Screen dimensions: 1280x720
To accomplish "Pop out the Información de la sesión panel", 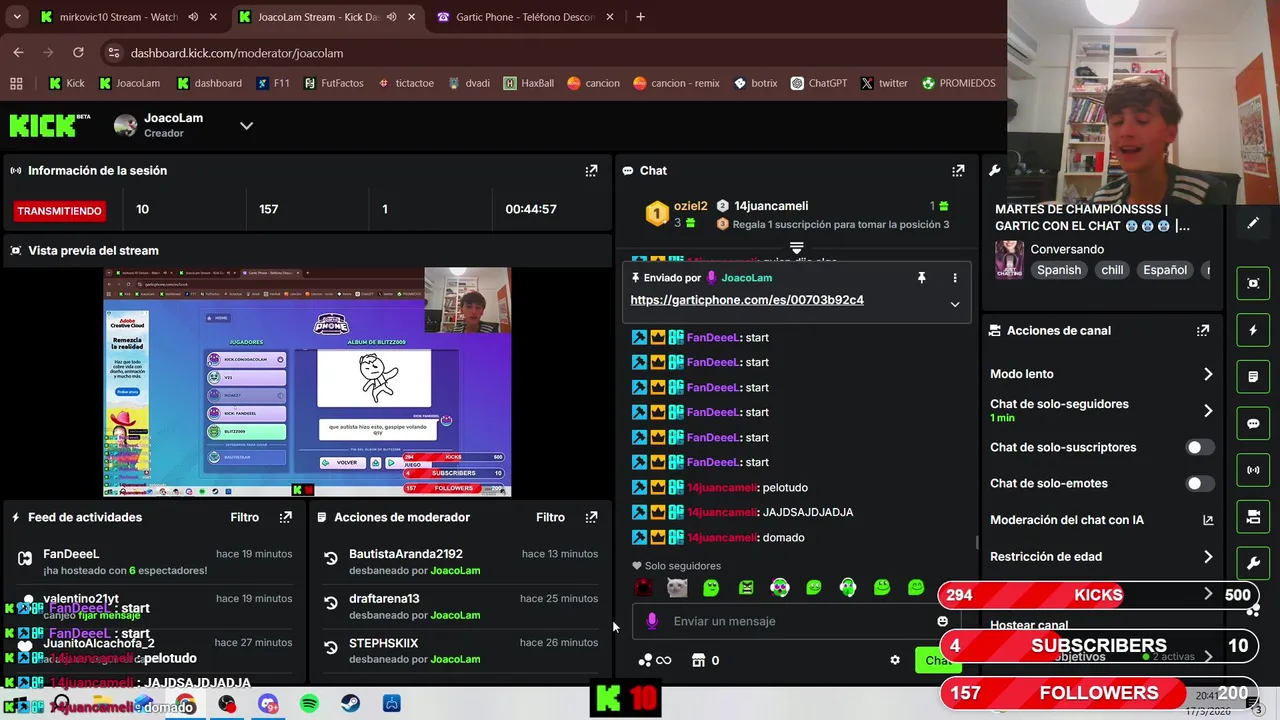I will (x=591, y=171).
